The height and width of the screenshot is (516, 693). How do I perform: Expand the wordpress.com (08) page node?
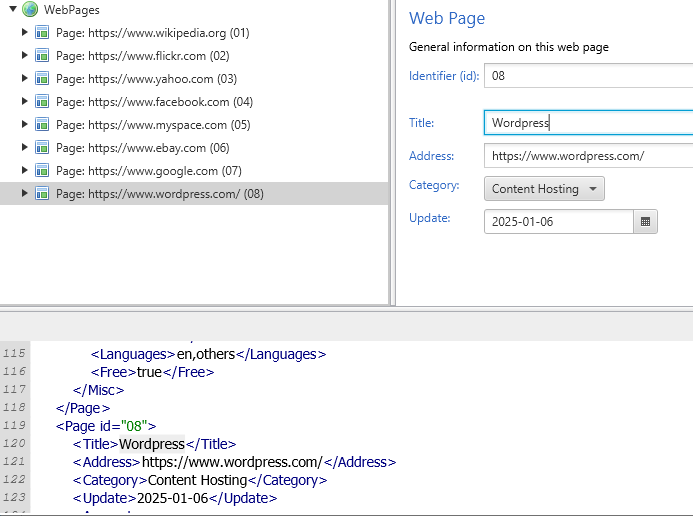pos(25,194)
